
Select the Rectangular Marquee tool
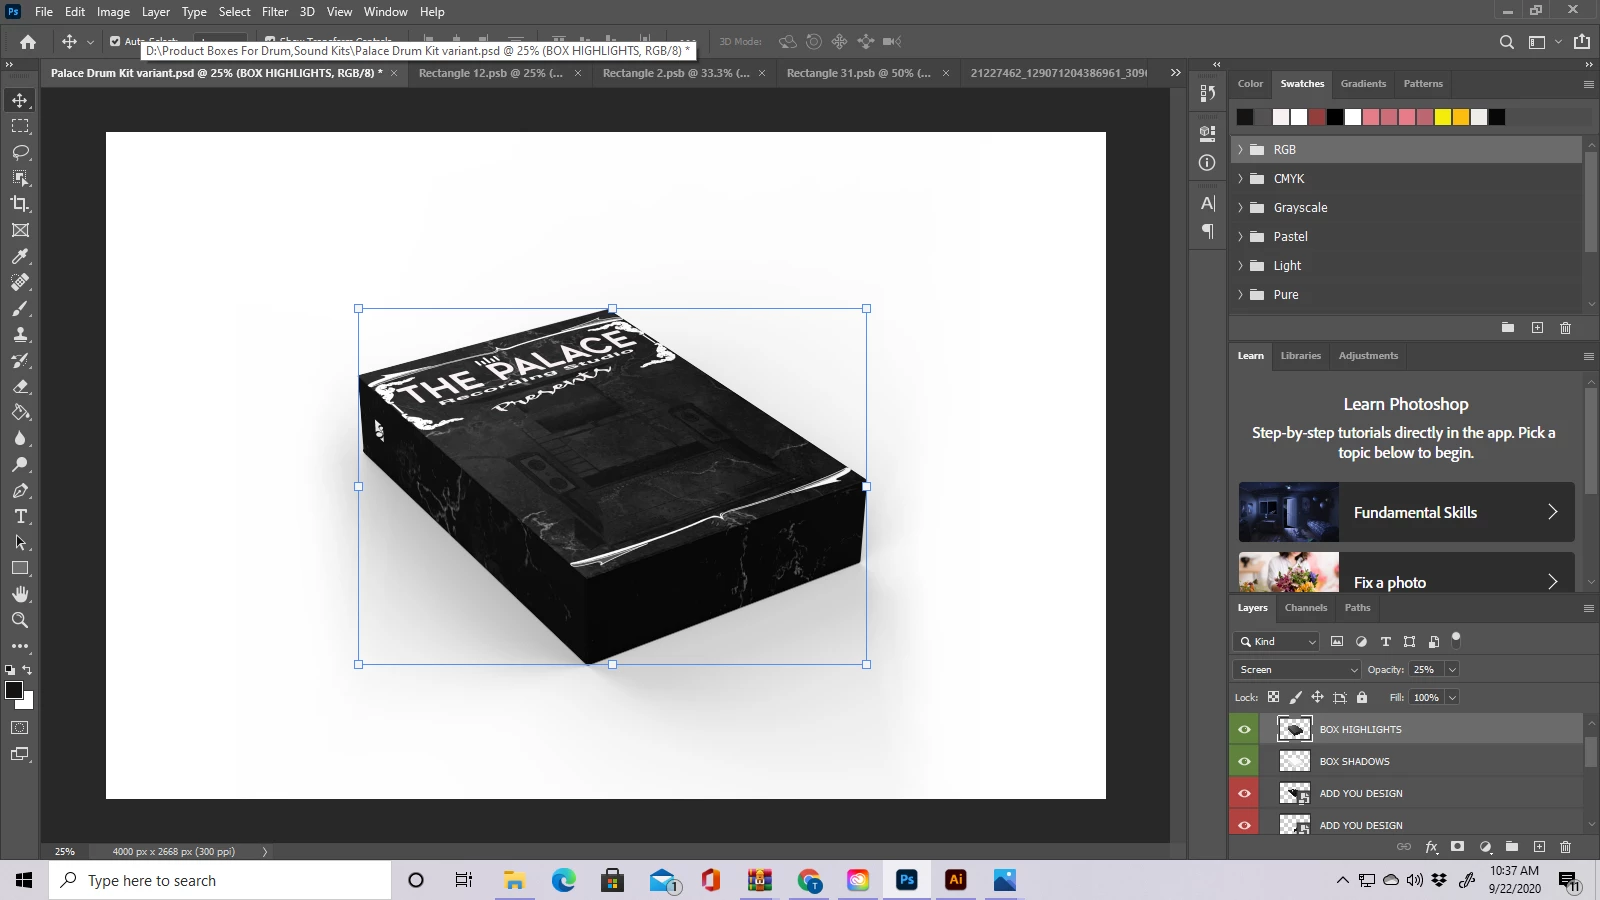tap(20, 126)
